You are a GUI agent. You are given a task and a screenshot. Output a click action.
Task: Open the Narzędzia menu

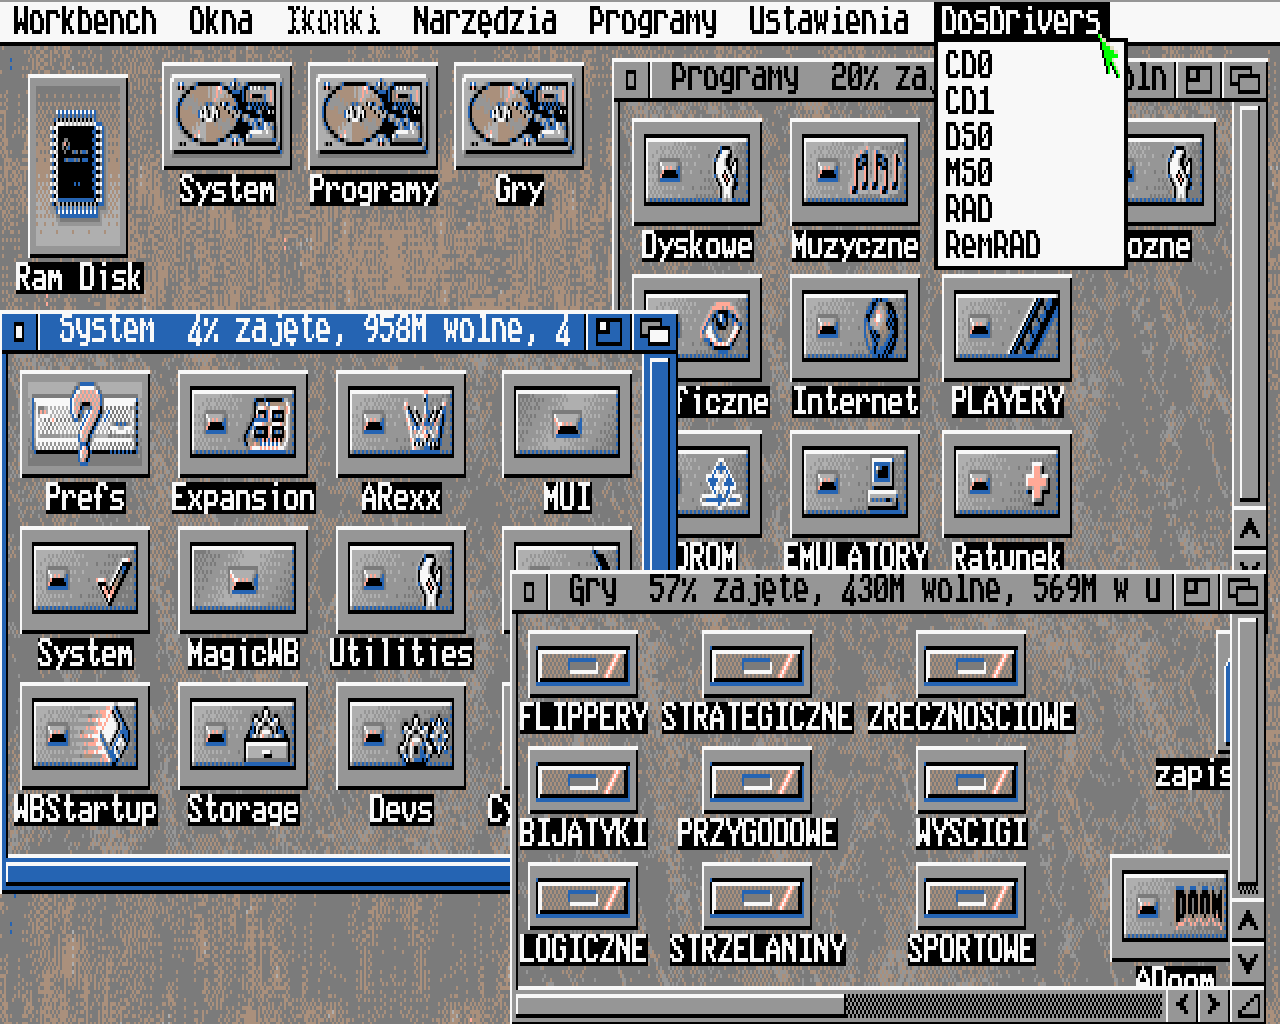point(484,20)
